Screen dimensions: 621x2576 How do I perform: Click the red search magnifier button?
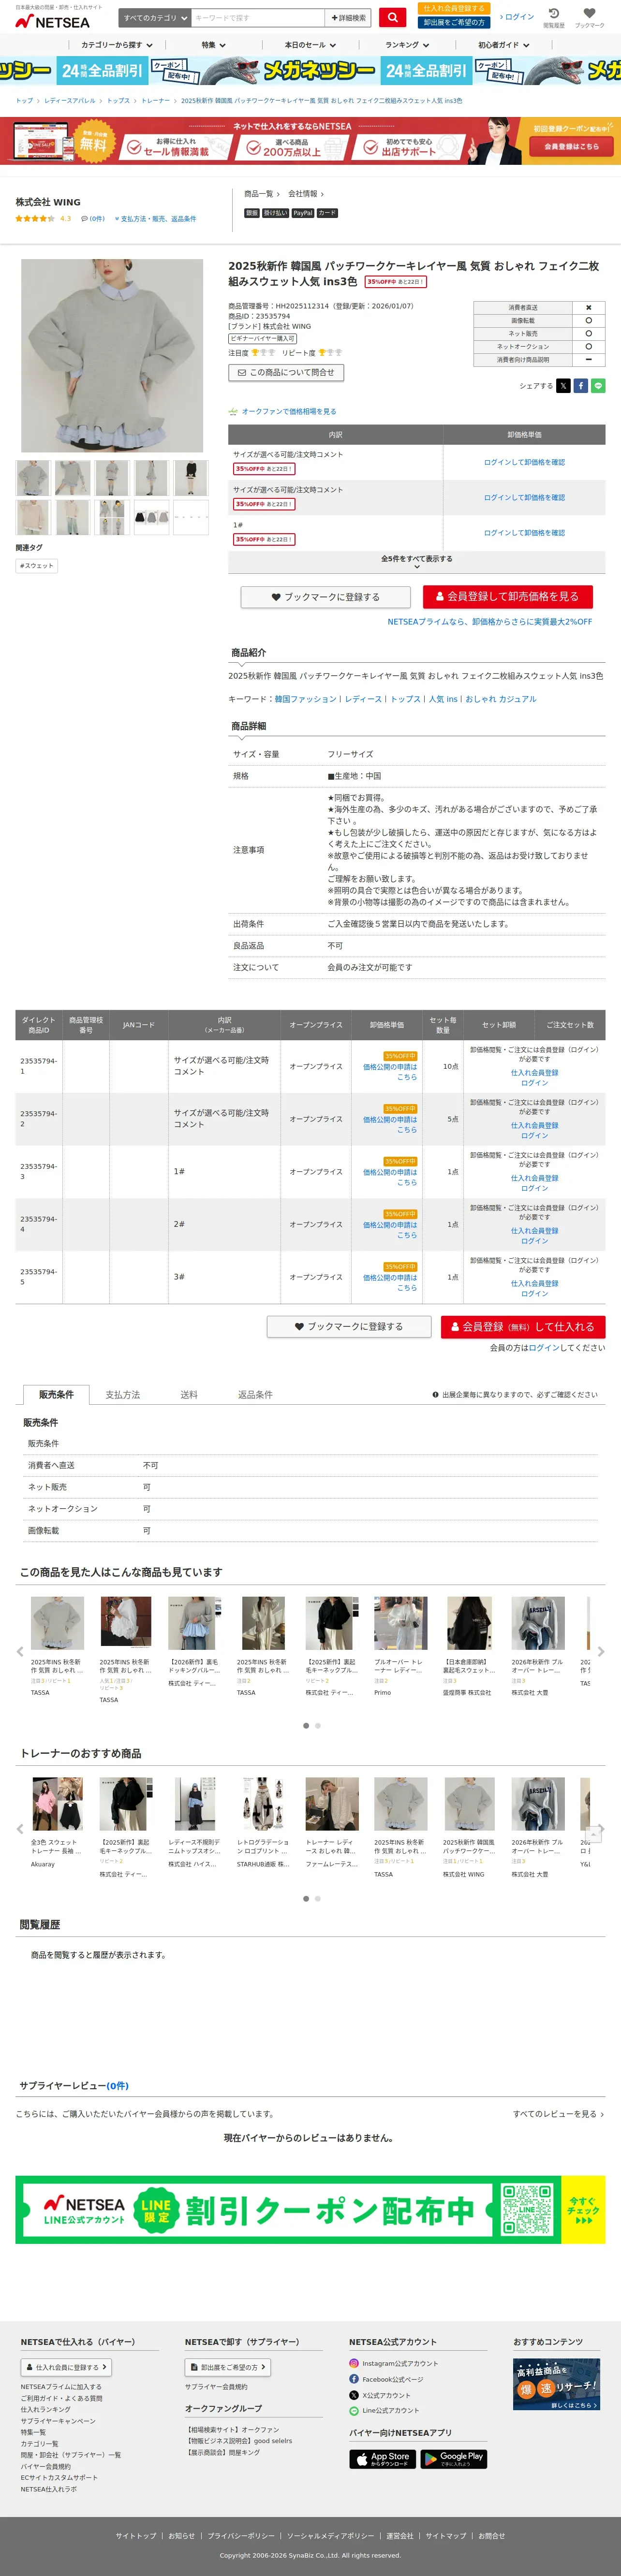pyautogui.click(x=392, y=17)
